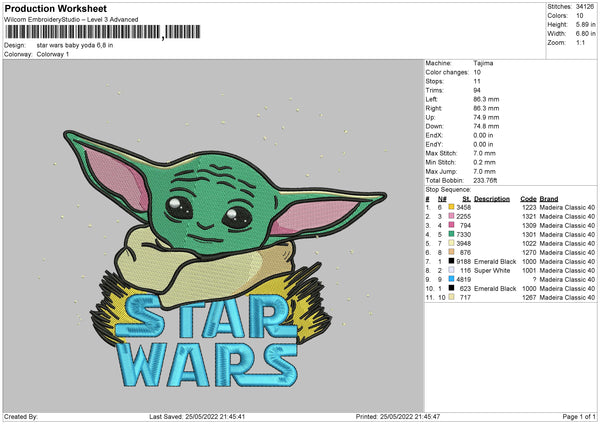Click the 'Last Saved: 25/05/2022 21:45:41' footer text
600x424 pixels.
click(197, 416)
